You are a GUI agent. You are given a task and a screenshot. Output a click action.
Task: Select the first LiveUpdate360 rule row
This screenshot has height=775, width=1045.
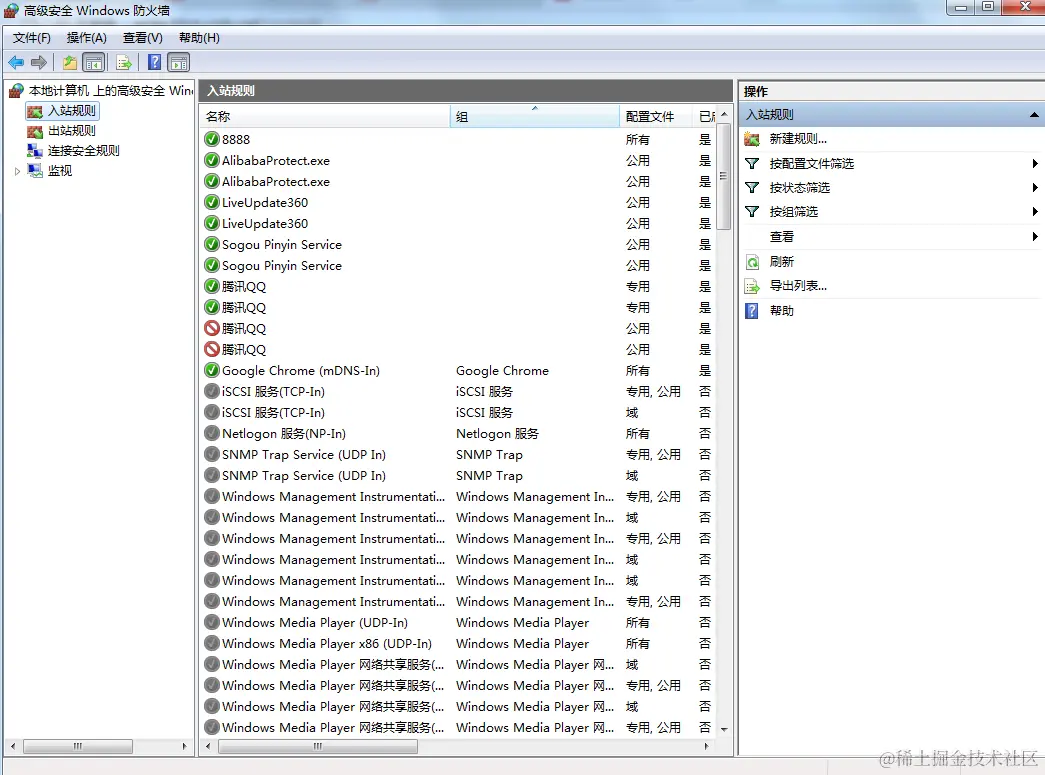pyautogui.click(x=458, y=203)
